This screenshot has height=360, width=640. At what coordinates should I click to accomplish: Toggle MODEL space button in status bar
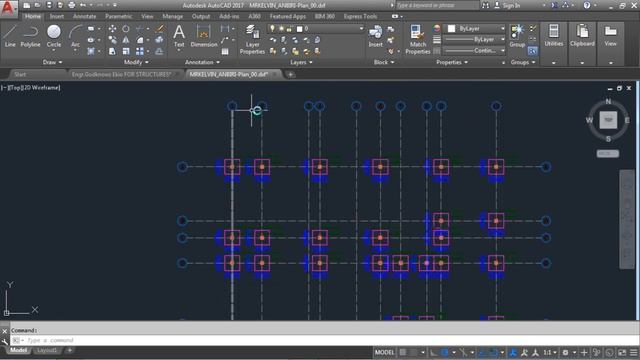(384, 352)
